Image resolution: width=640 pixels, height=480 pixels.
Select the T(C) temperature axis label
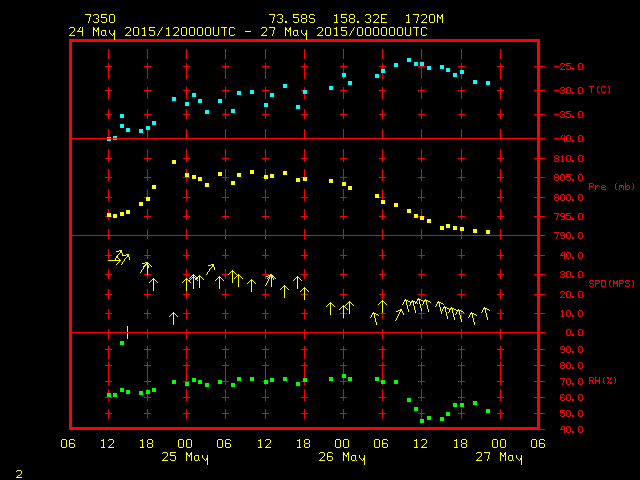599,90
